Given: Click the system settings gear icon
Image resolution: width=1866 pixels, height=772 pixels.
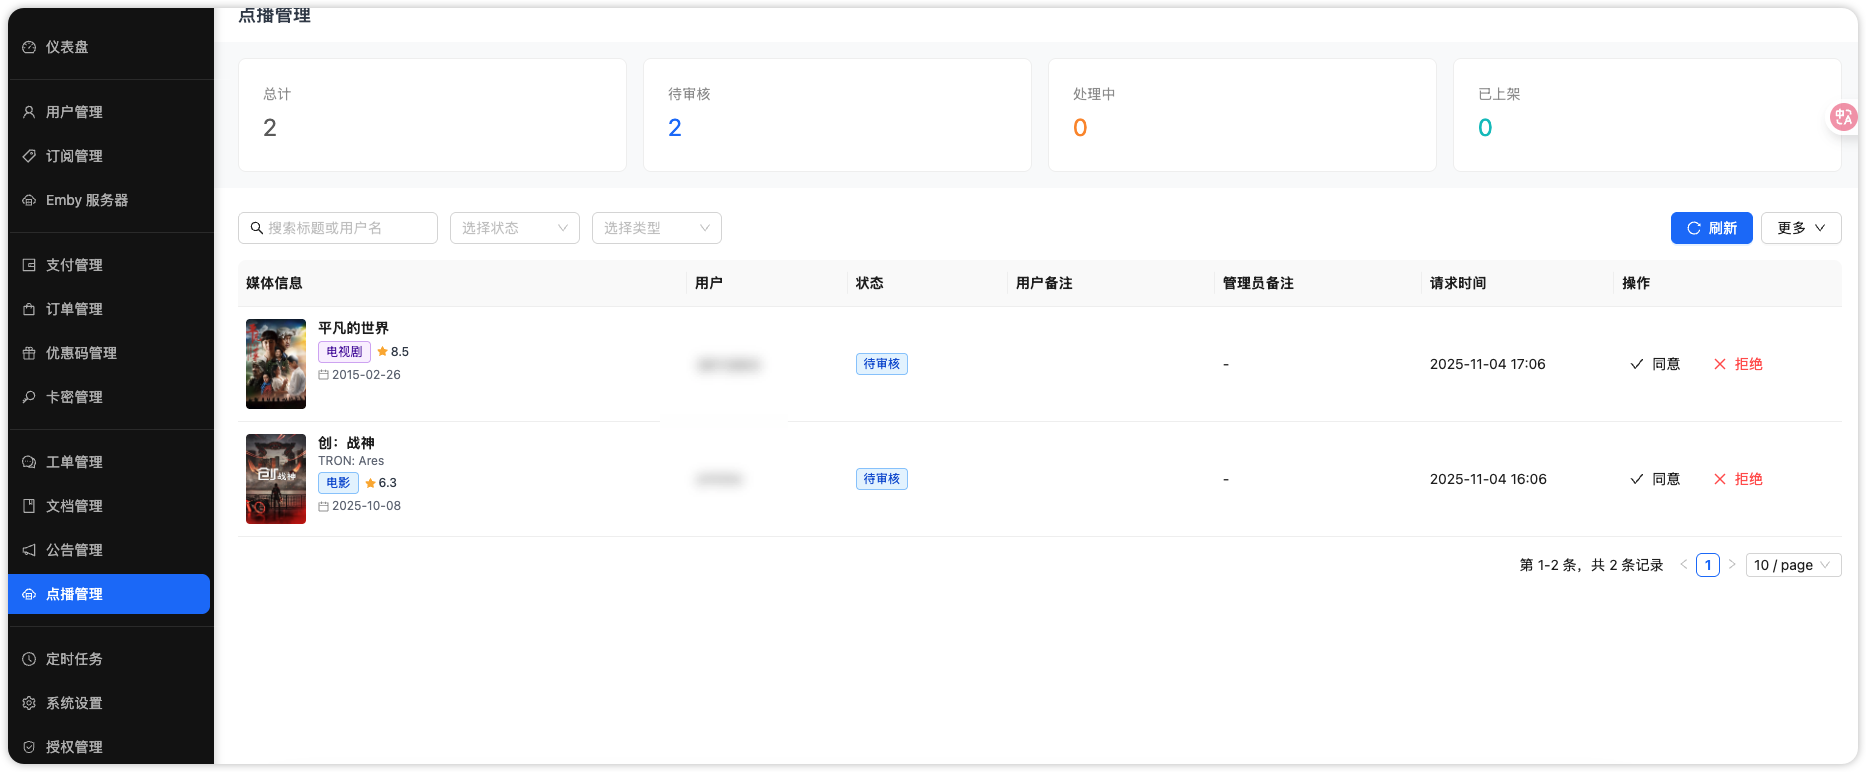Looking at the screenshot, I should (x=29, y=703).
